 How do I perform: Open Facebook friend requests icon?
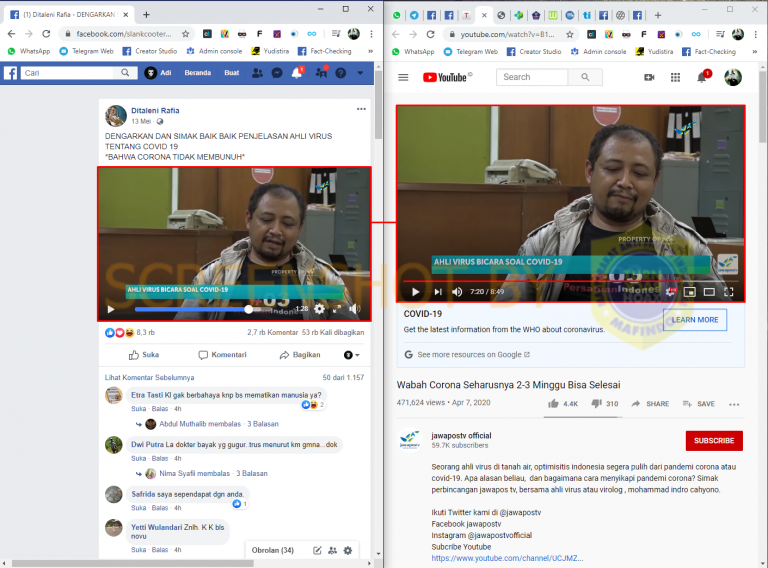point(257,73)
